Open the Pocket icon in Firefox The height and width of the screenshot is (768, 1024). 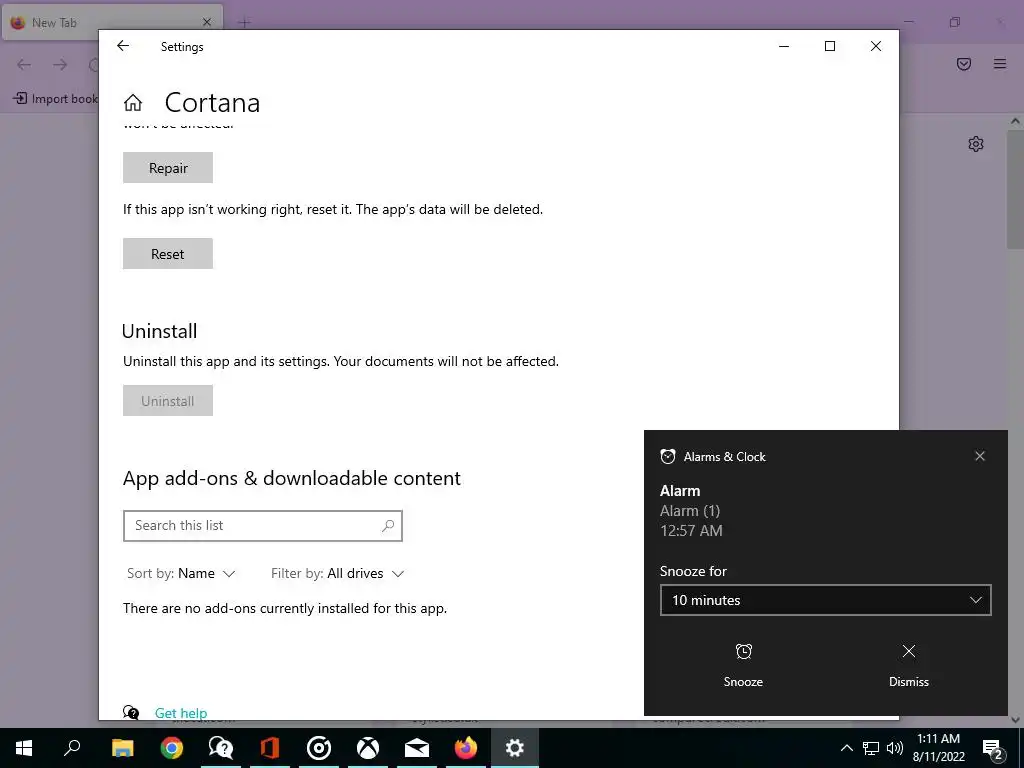coord(964,64)
